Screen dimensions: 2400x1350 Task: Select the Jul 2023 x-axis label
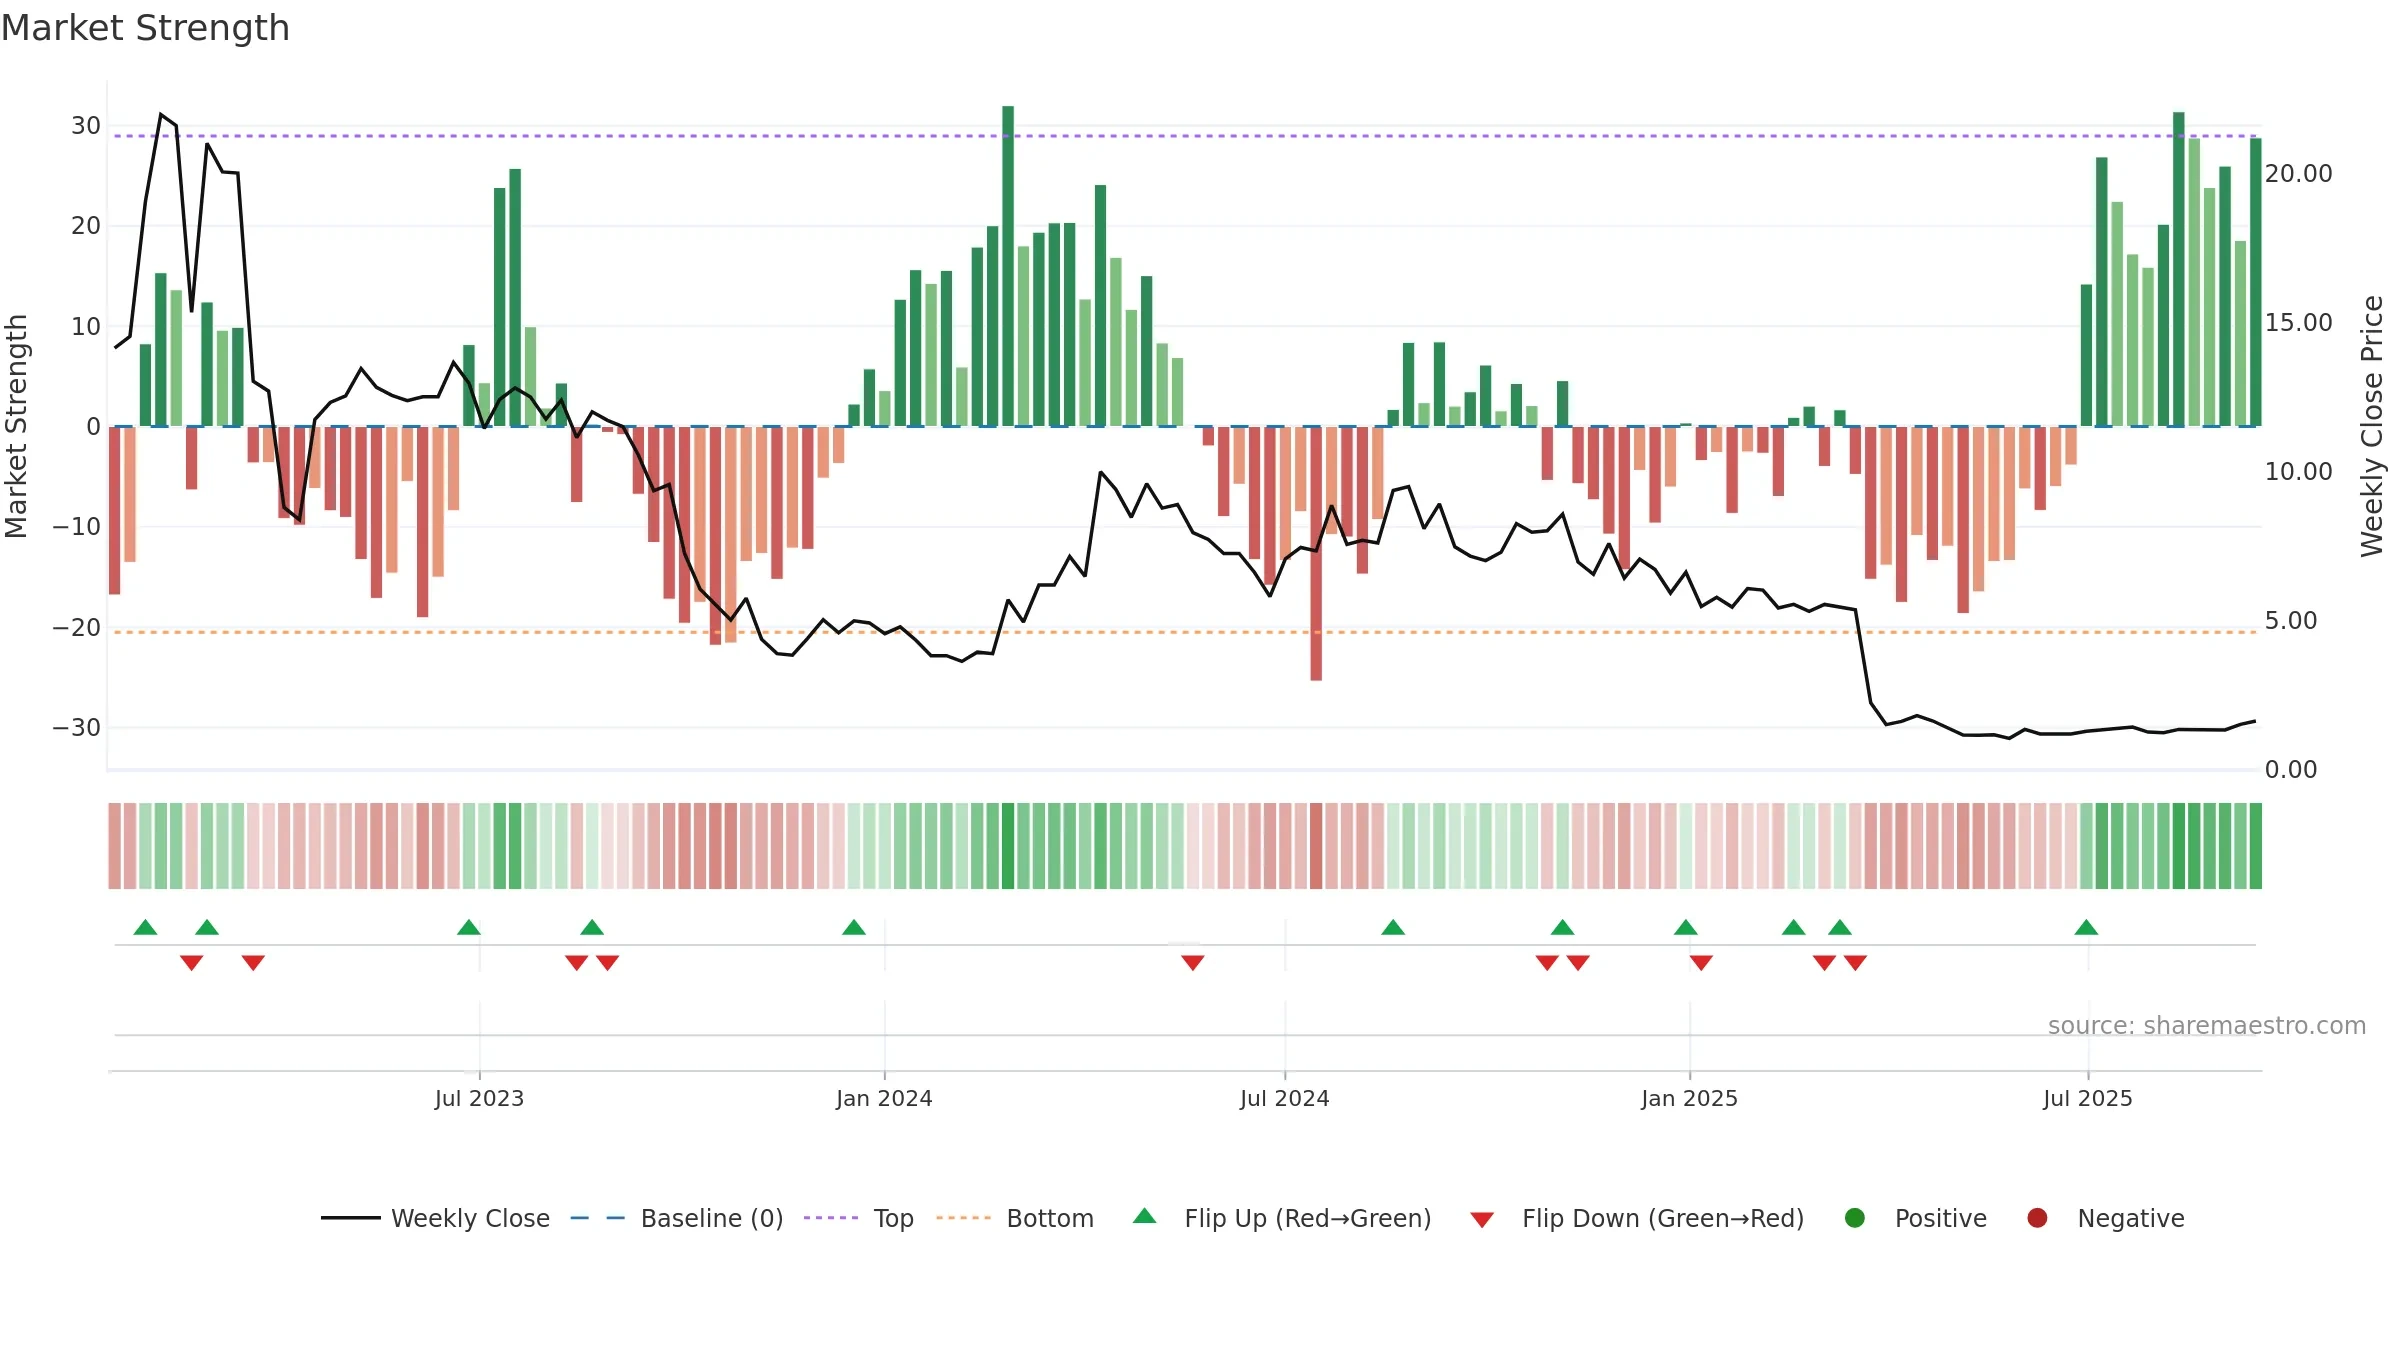coord(479,1098)
